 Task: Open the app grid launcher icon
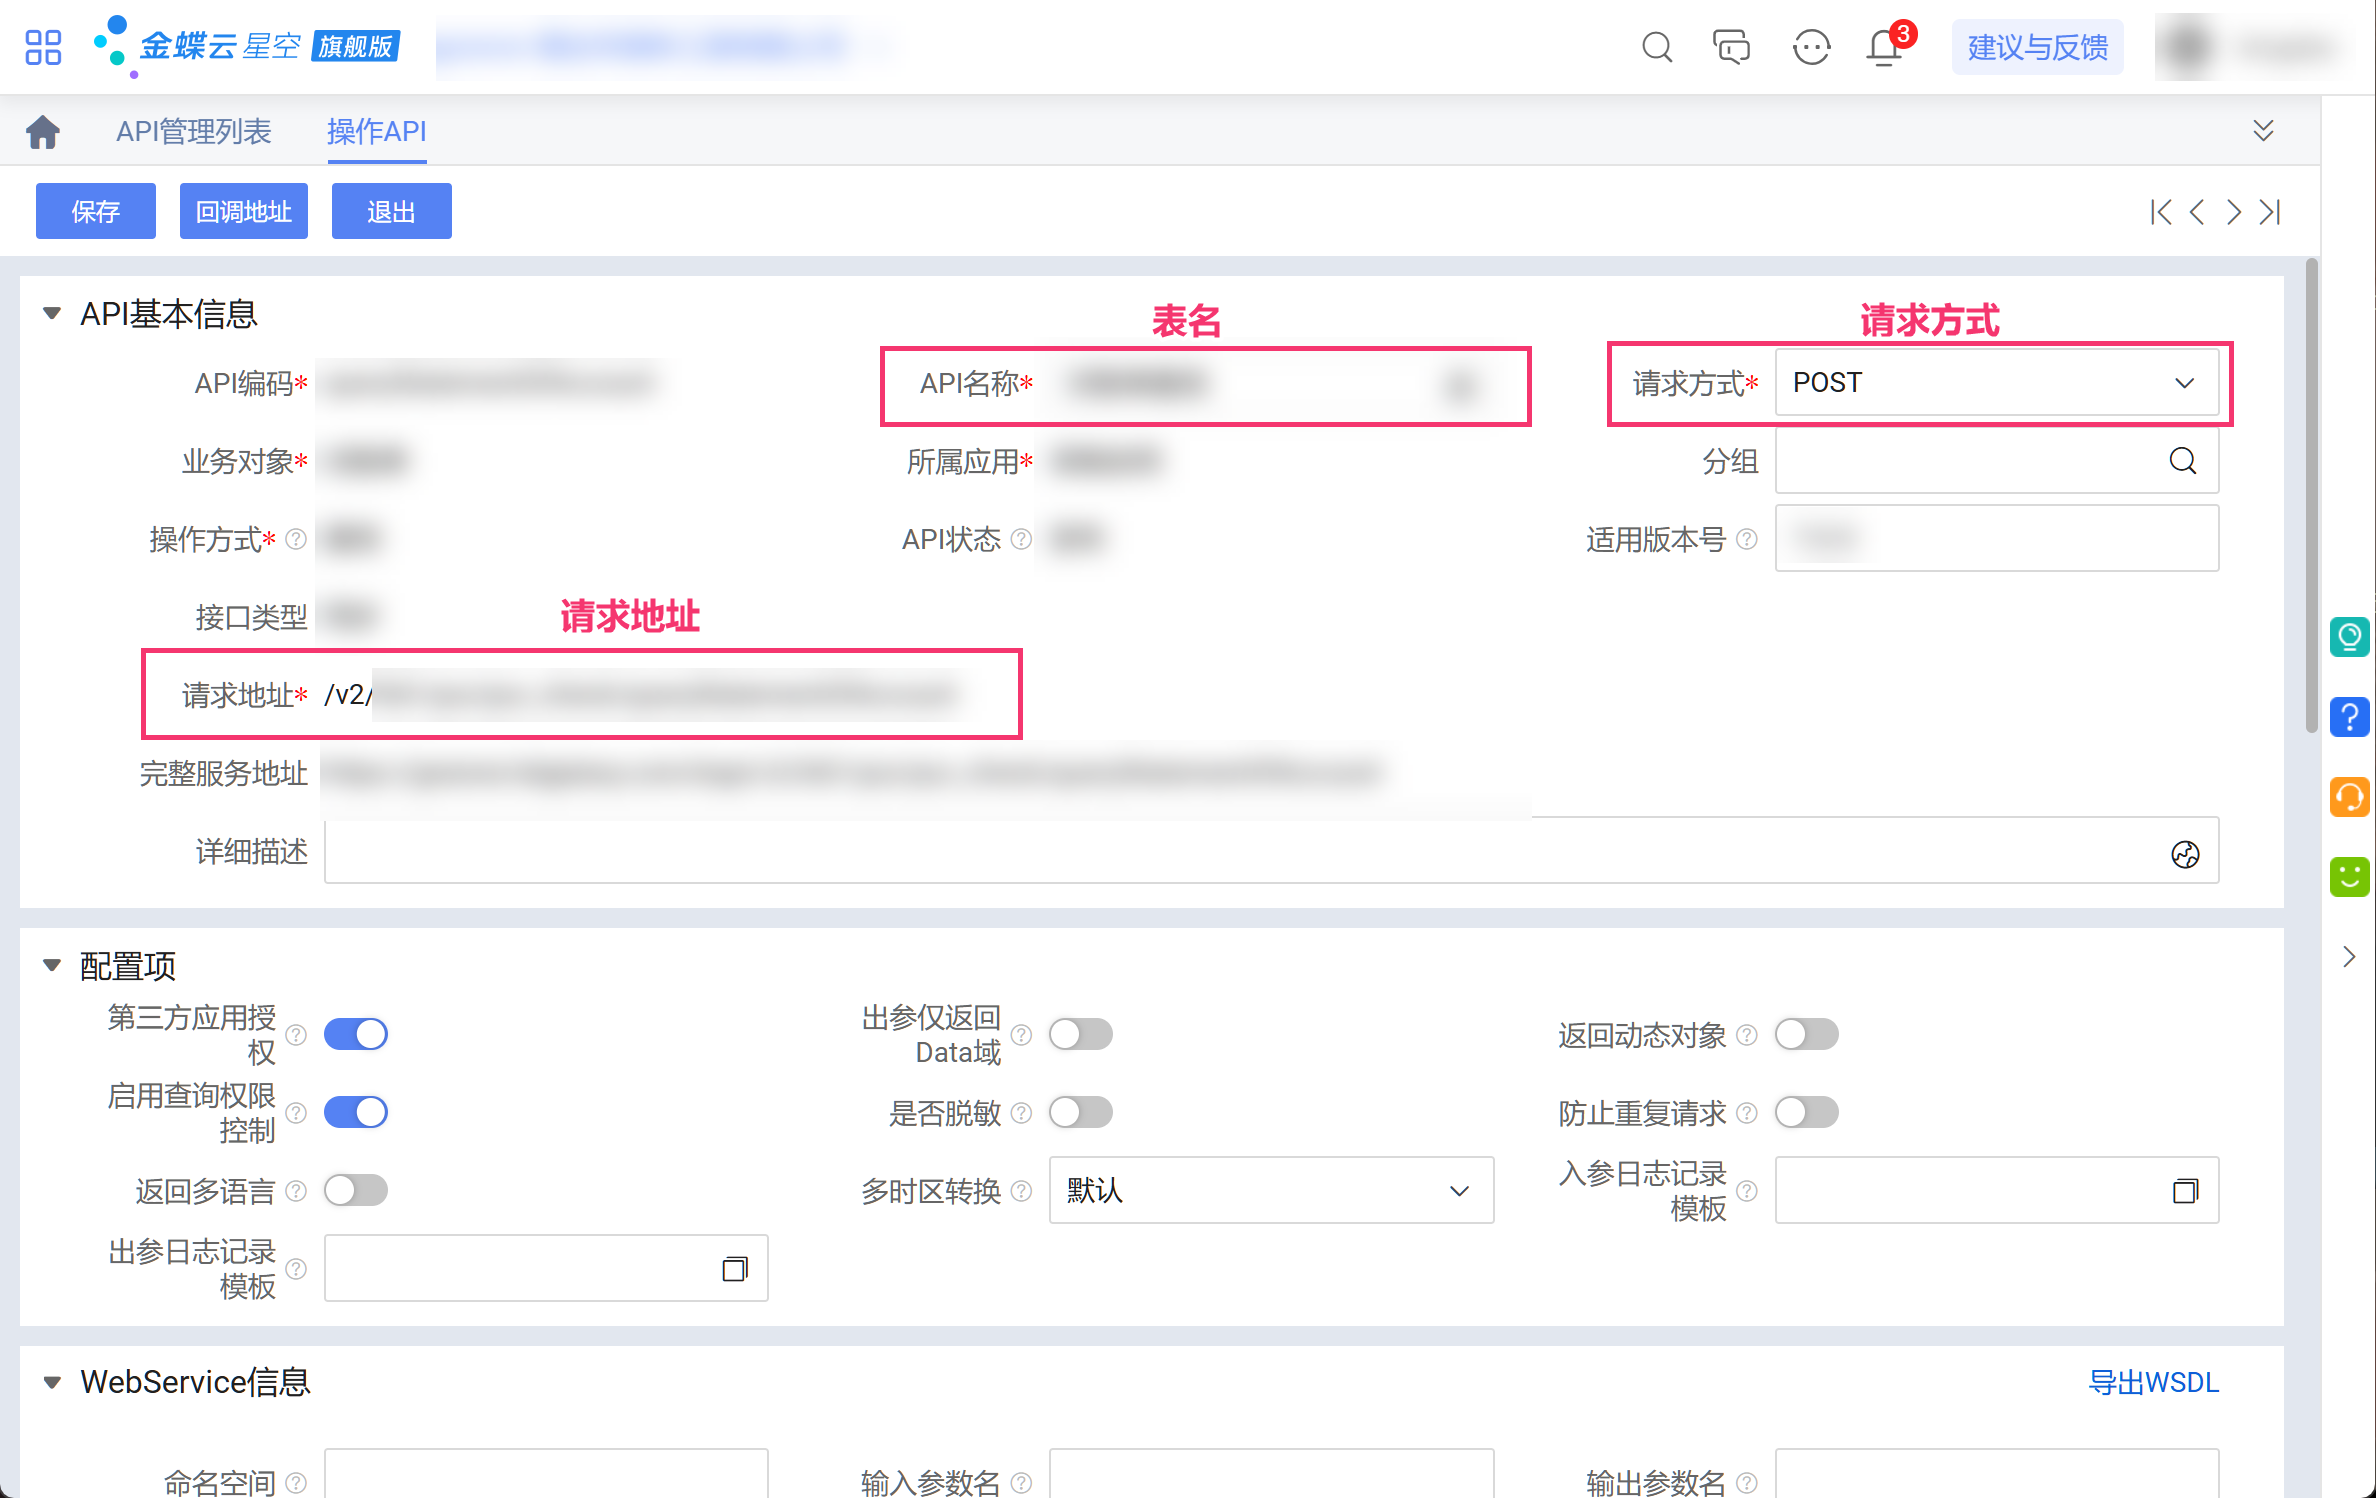(x=43, y=47)
